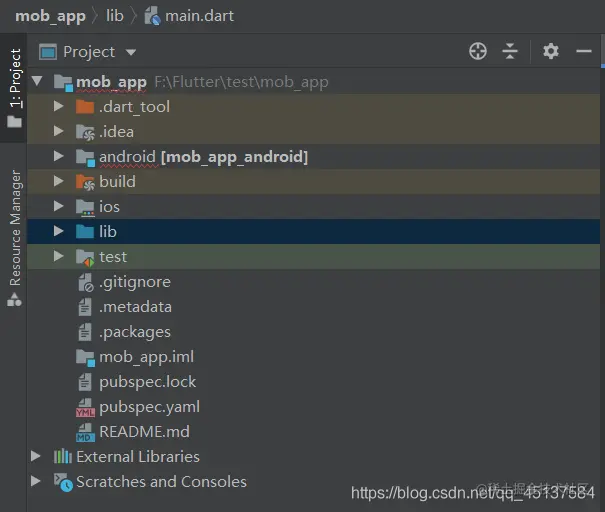Click the mob_app.iml file icon

(x=85, y=357)
